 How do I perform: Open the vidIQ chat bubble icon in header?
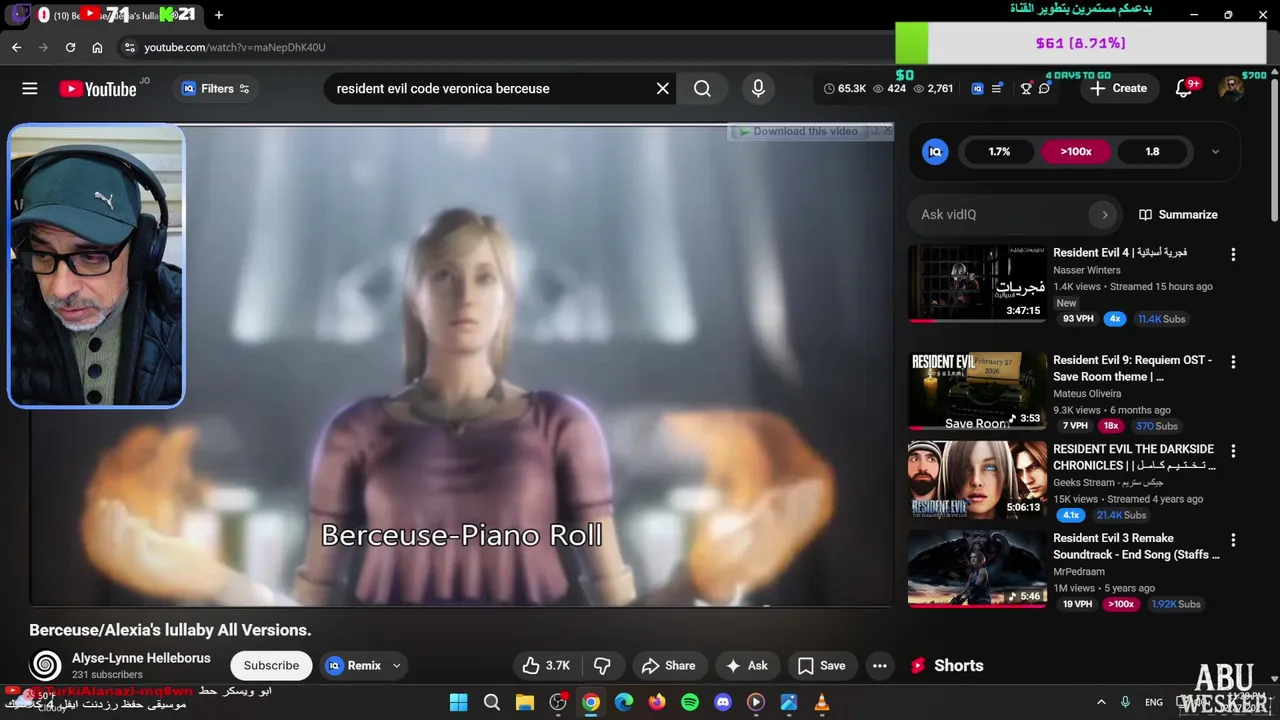click(1044, 88)
